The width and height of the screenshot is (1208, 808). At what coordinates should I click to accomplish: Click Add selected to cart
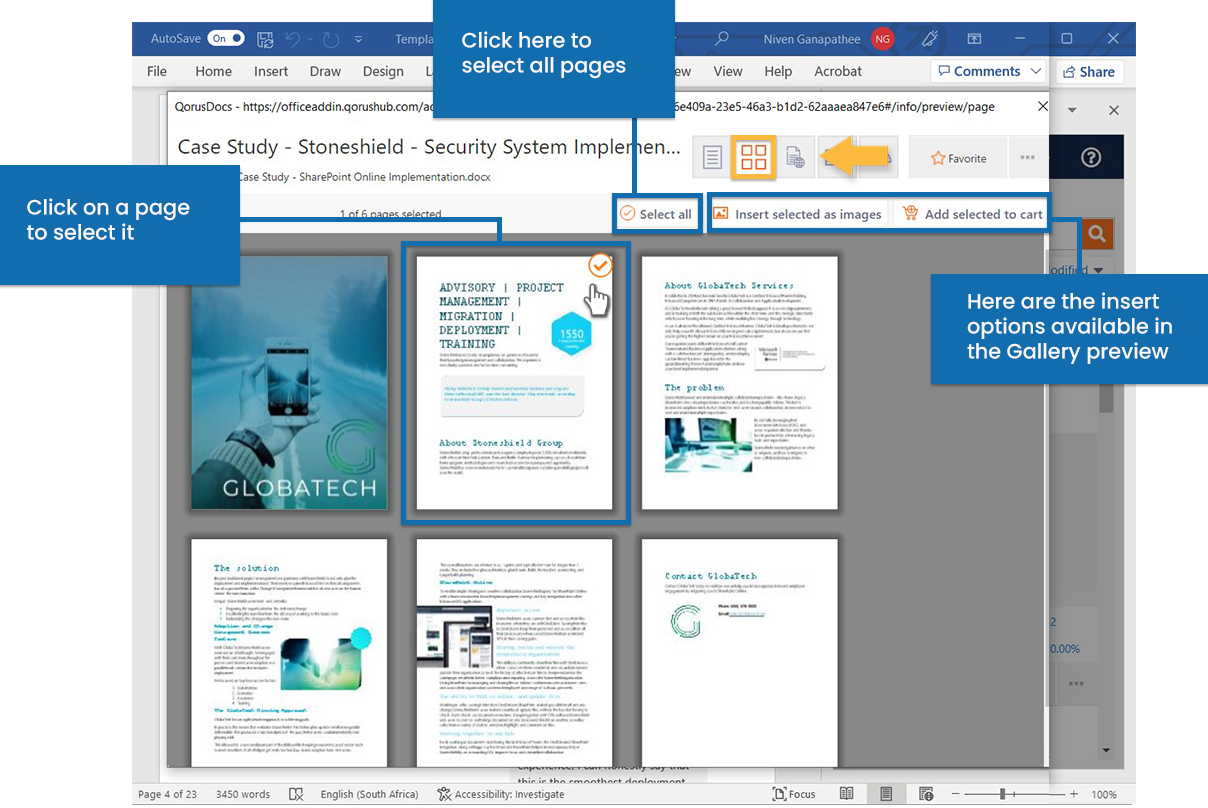(968, 213)
